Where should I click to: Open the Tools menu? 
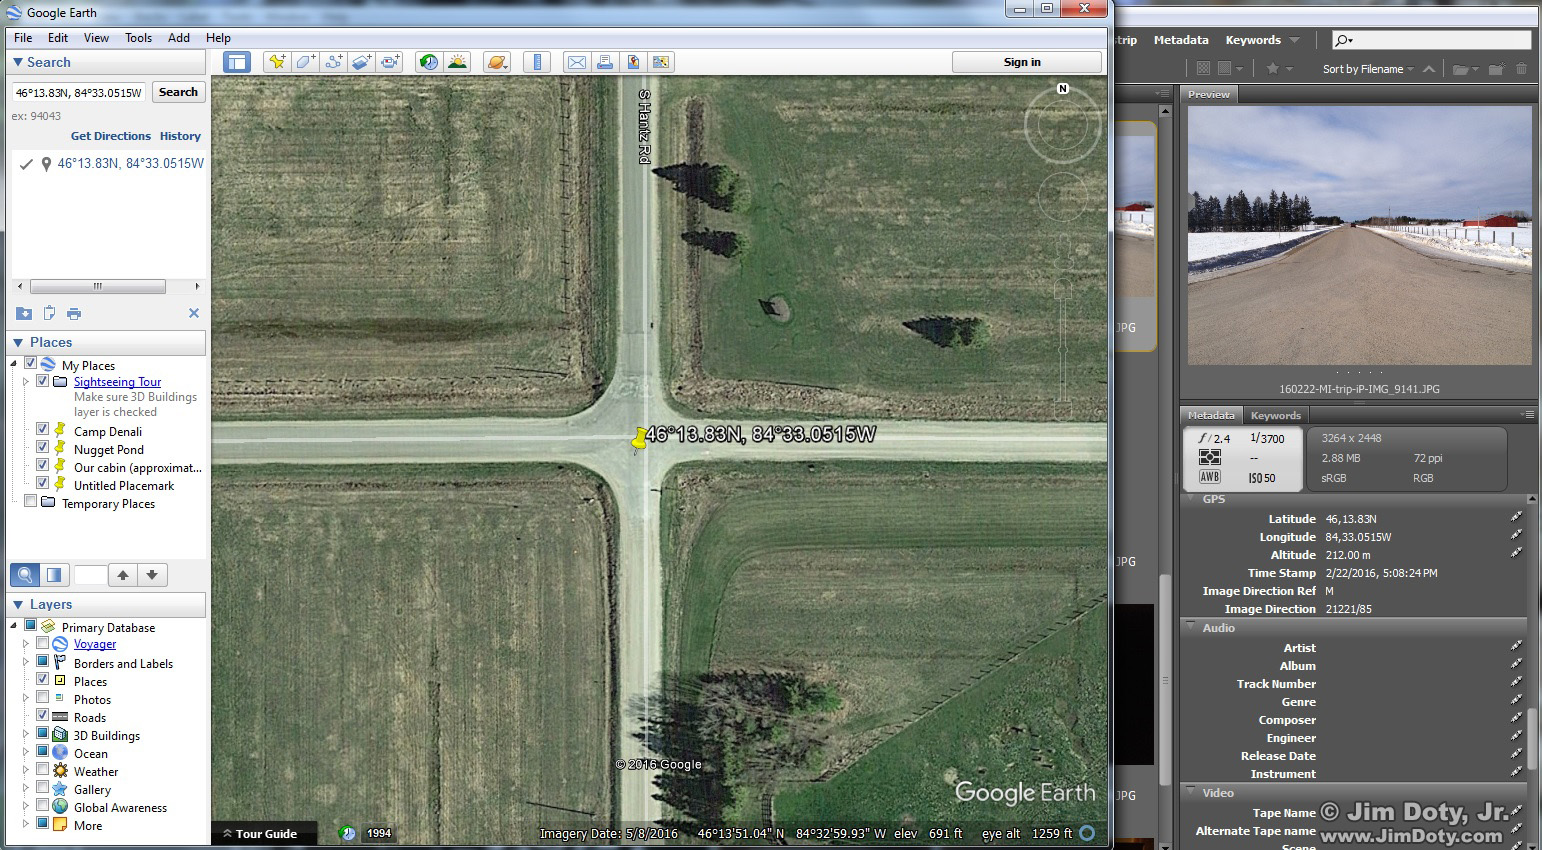tap(138, 38)
